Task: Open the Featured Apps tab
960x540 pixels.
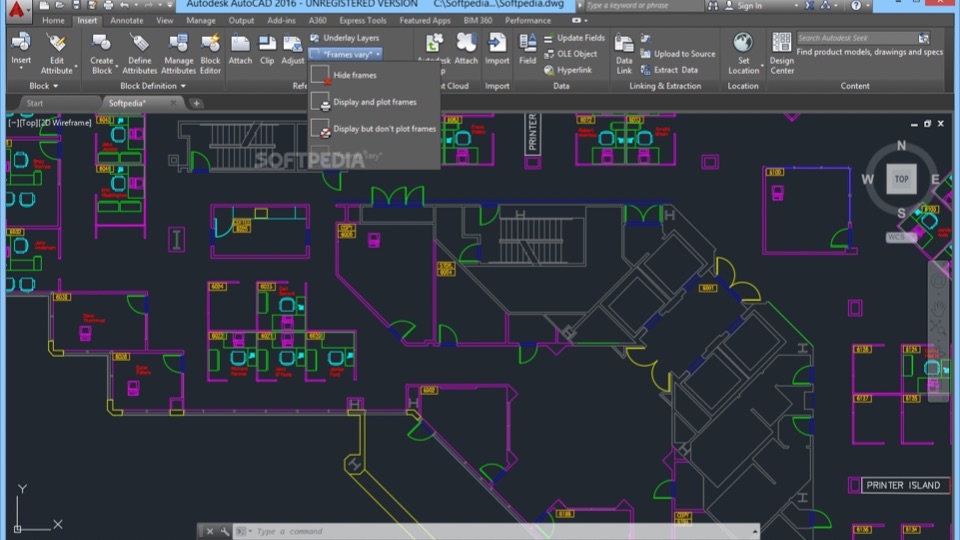Action: [425, 21]
